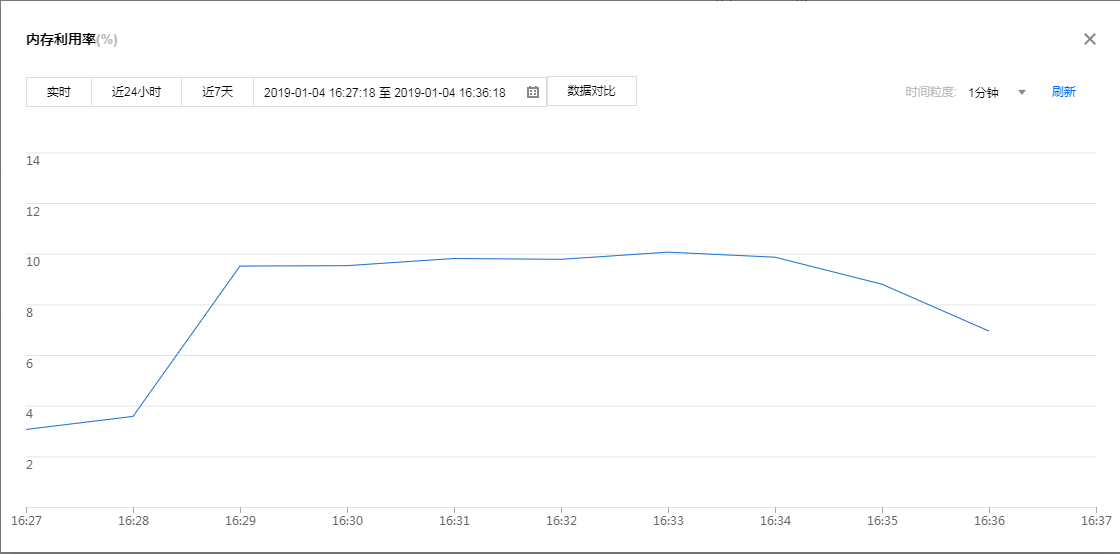Click the final data point at 16:36

pyautogui.click(x=989, y=331)
